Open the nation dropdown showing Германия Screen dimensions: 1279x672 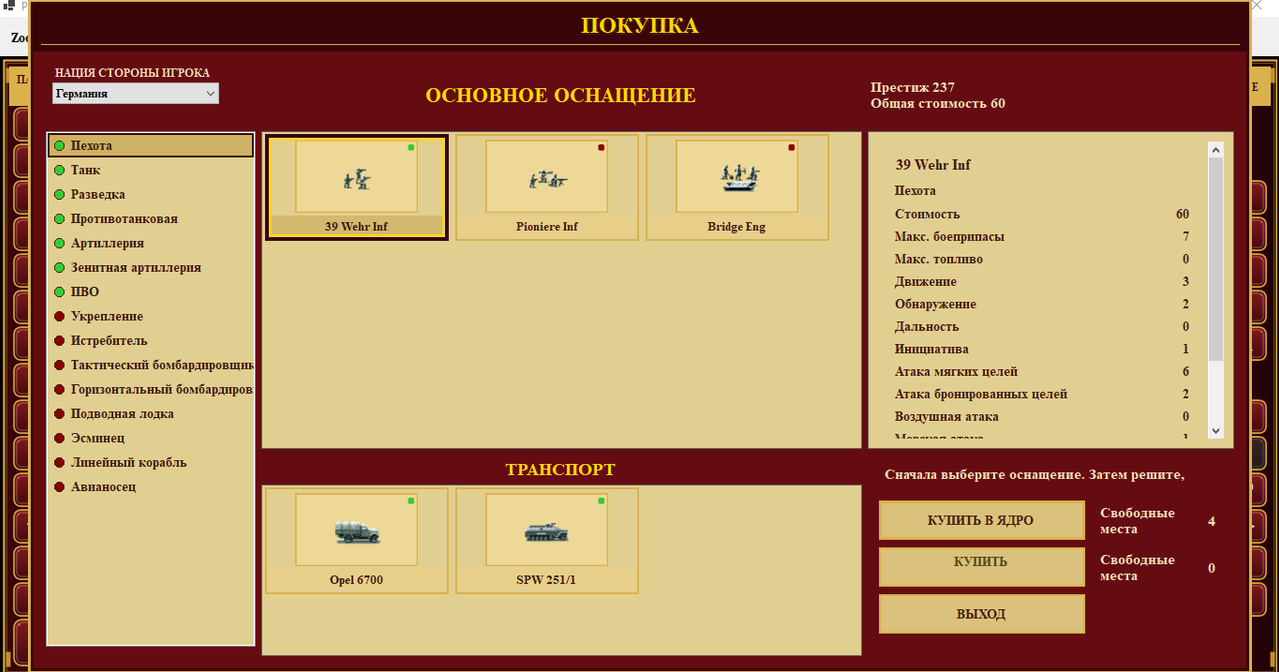(136, 93)
